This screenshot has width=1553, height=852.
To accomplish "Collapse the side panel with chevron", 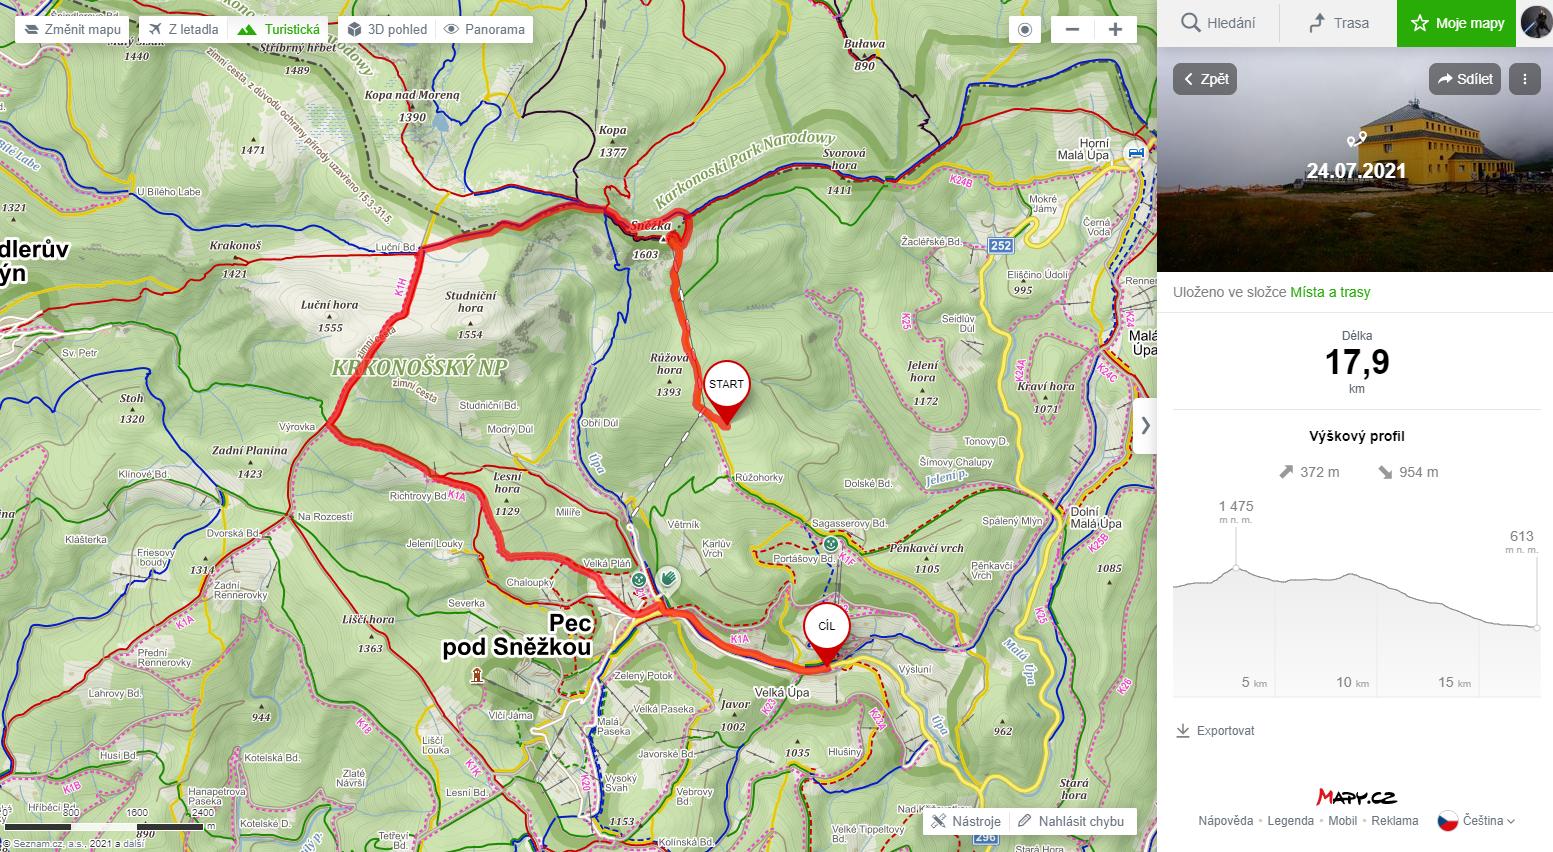I will point(1145,425).
